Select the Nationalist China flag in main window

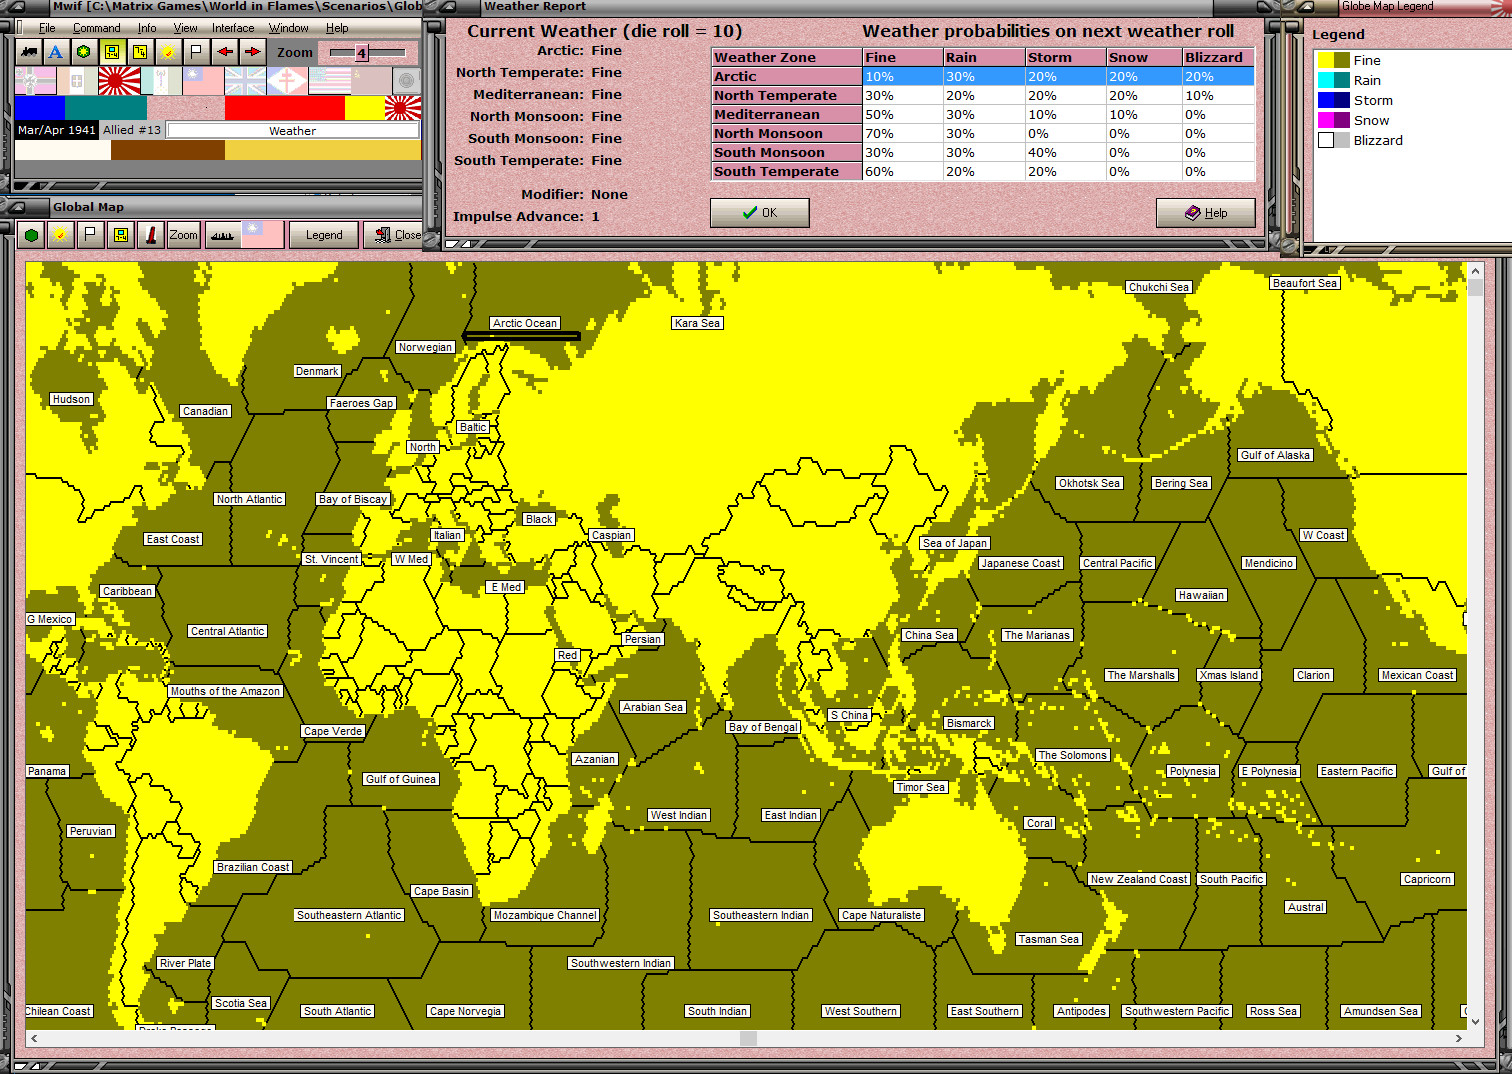(x=203, y=81)
